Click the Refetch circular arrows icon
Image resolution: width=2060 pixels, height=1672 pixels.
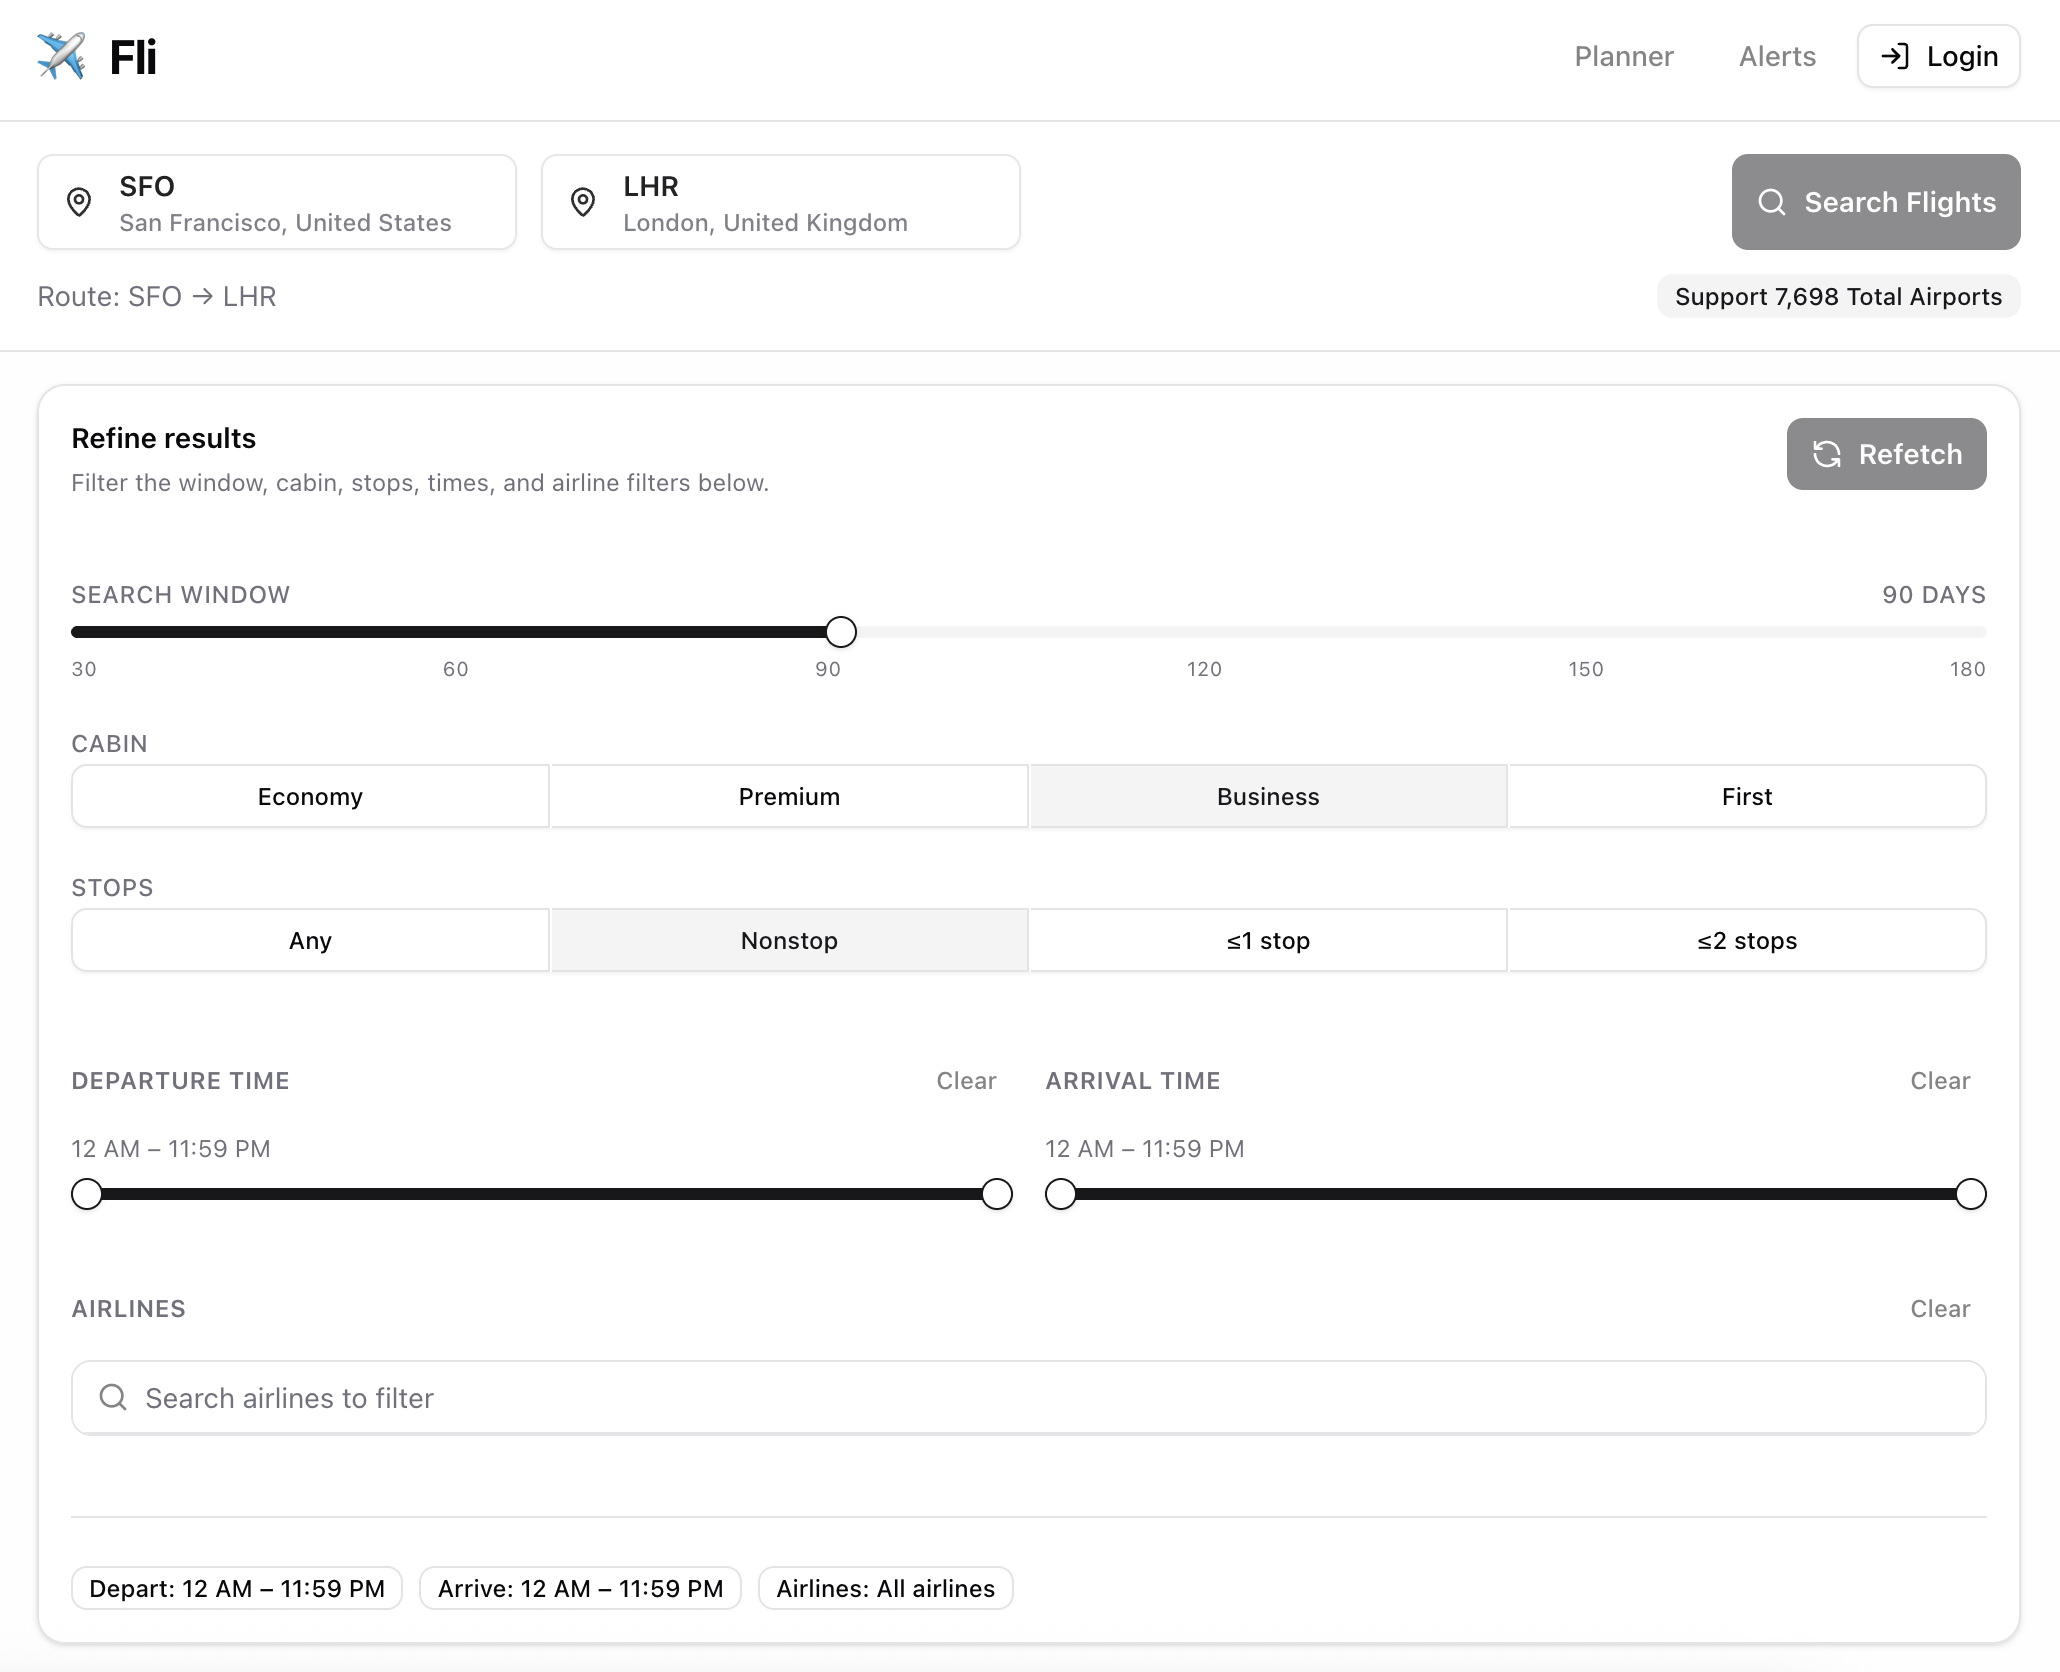pos(1826,454)
